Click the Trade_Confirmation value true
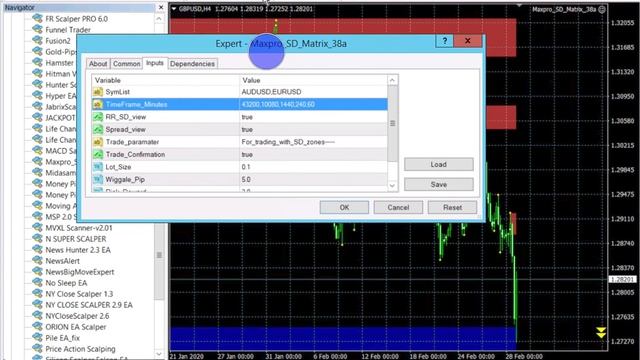Viewport: 640px width, 360px height. (247, 155)
